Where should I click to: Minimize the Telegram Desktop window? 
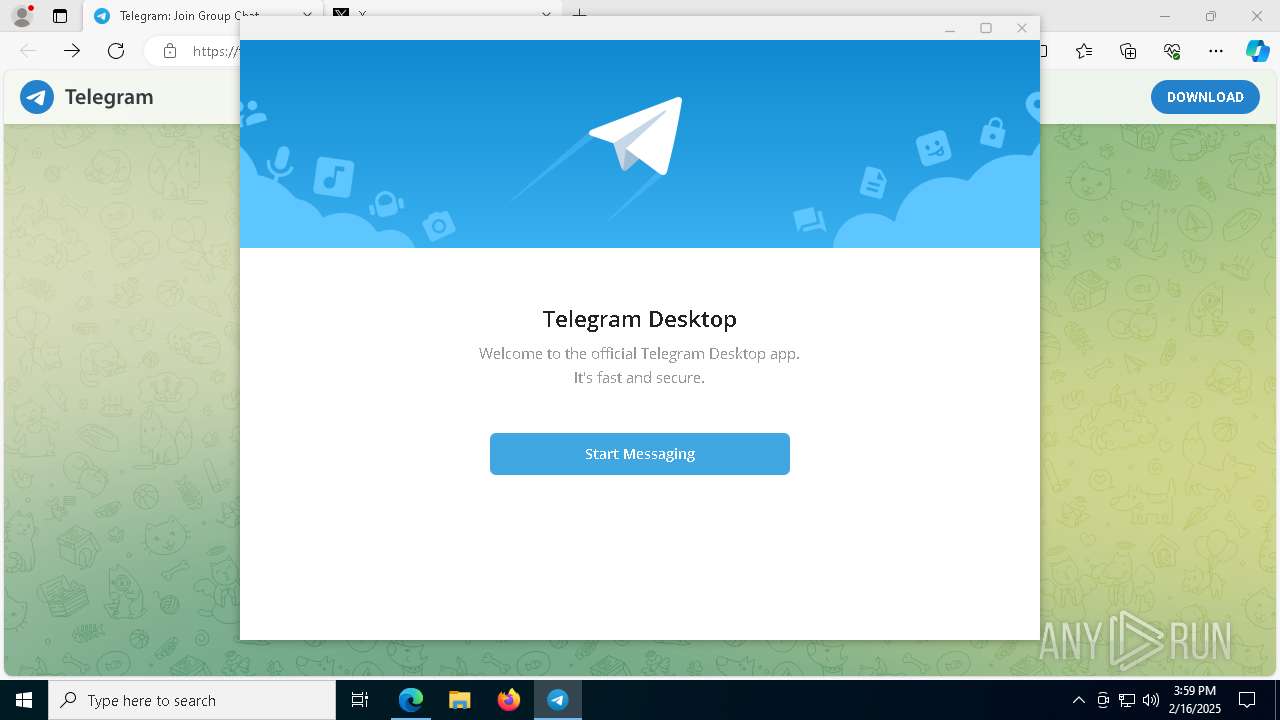pyautogui.click(x=950, y=28)
